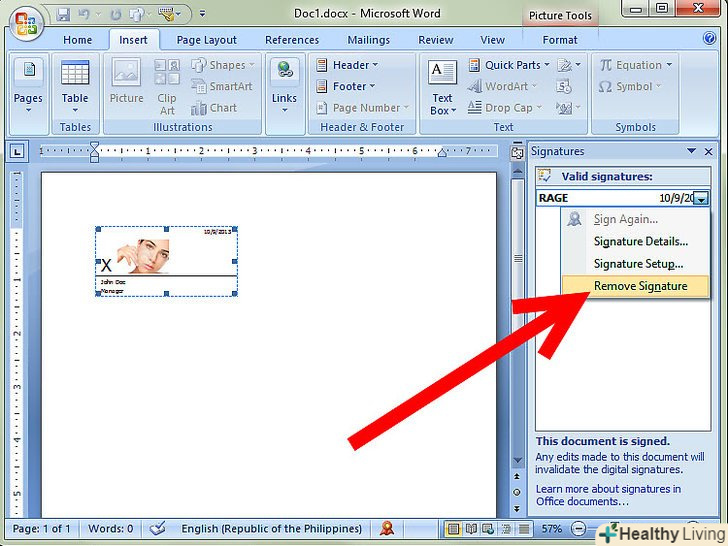Open the Picture Tools Format tab

point(560,40)
